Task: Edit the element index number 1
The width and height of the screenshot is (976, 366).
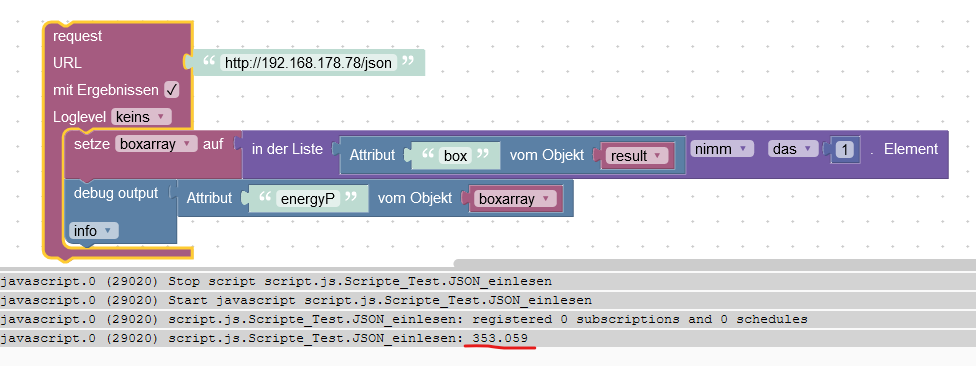Action: pyautogui.click(x=845, y=149)
